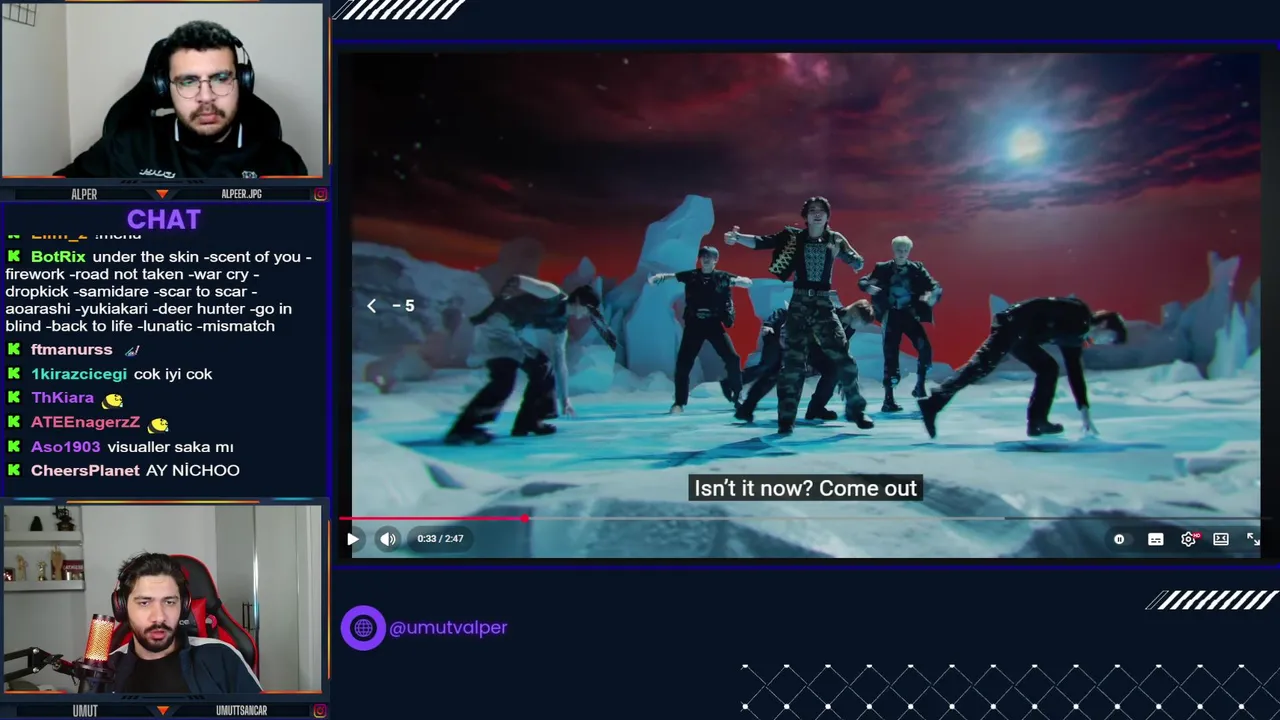Click the CHAT heading

(164, 219)
